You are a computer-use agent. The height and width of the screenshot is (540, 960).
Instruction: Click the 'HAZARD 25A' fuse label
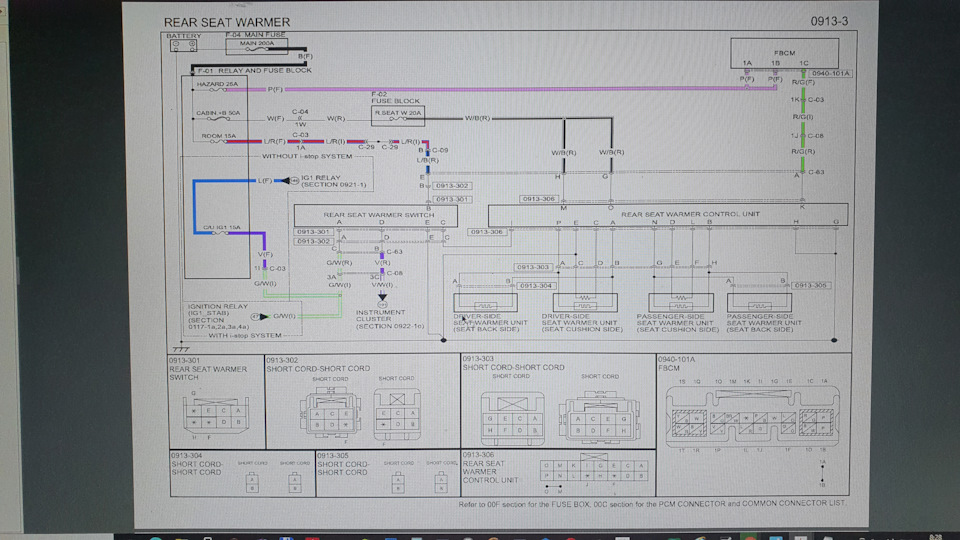point(217,84)
